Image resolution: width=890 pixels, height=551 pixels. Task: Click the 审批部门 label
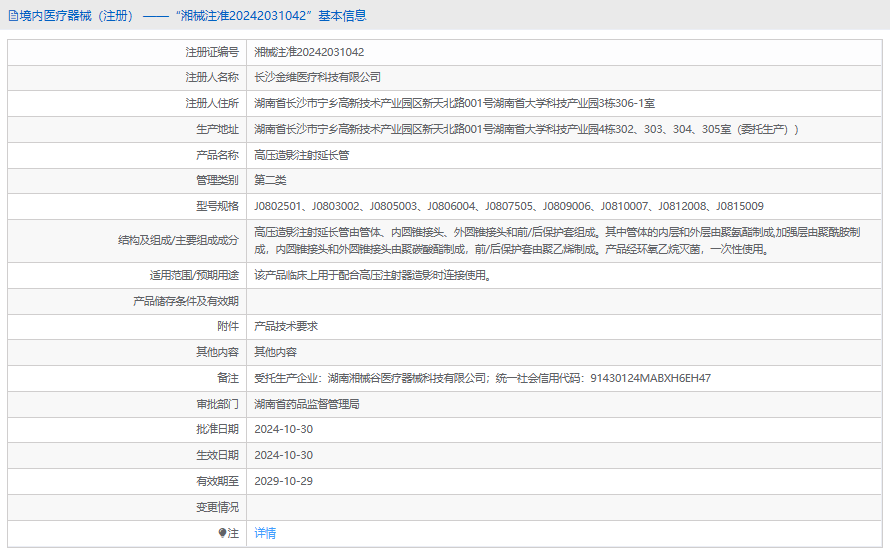tap(217, 404)
